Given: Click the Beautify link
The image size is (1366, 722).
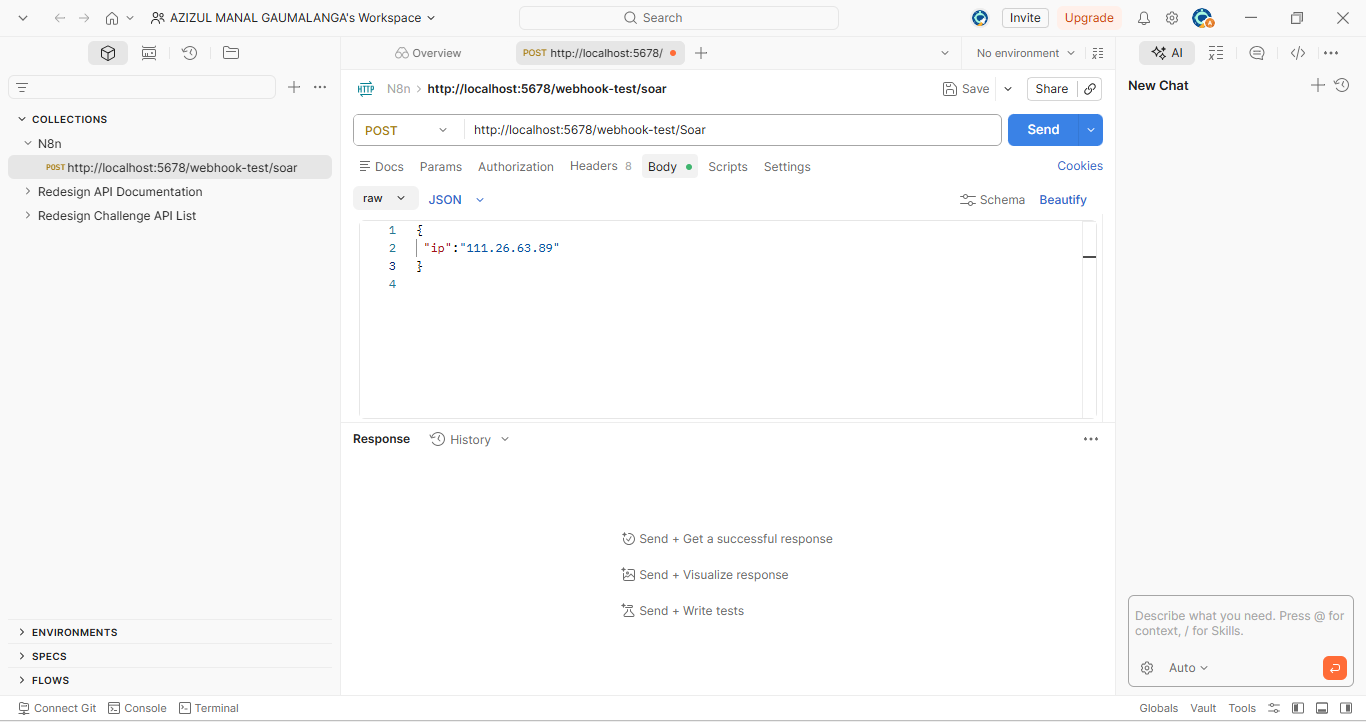Looking at the screenshot, I should pyautogui.click(x=1063, y=200).
